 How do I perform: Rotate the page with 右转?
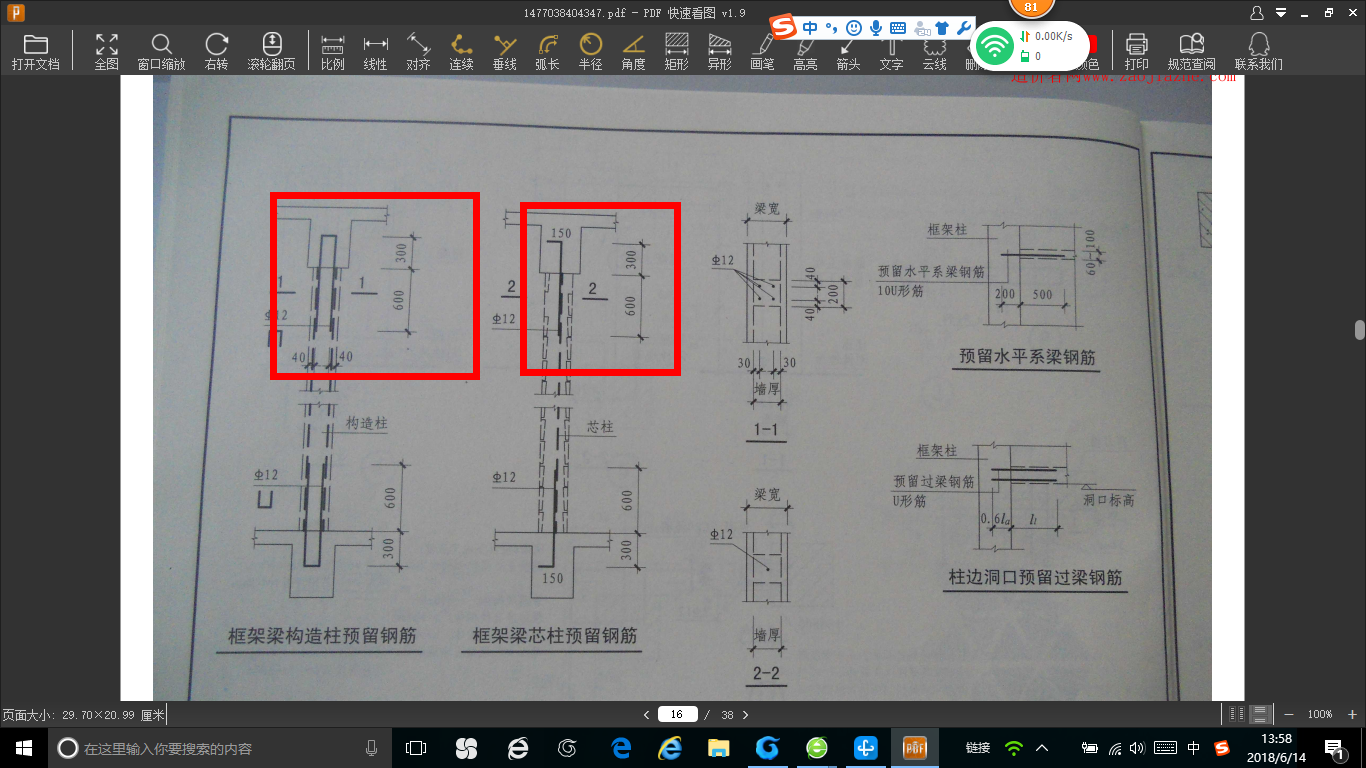(x=216, y=51)
